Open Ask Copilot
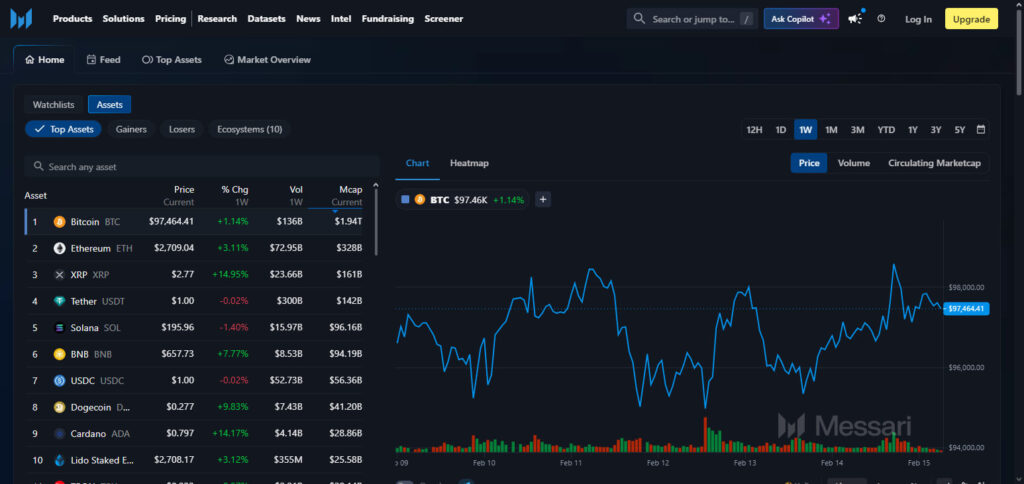Image resolution: width=1024 pixels, height=484 pixels. [801, 19]
